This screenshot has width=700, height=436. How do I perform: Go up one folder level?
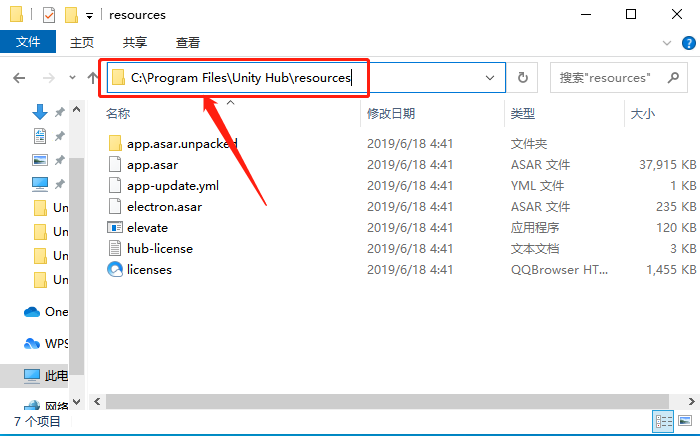point(92,78)
